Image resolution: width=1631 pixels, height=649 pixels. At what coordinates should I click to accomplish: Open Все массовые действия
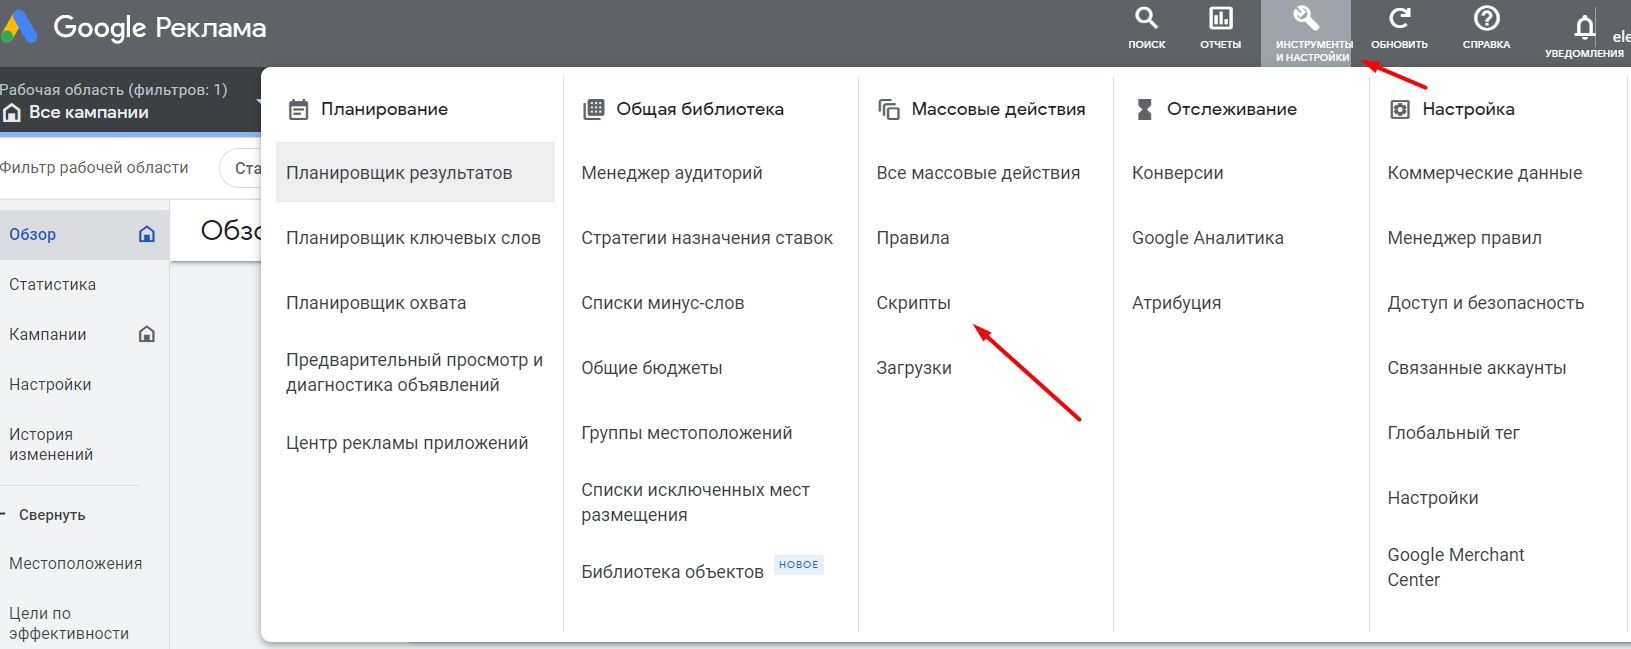point(978,173)
